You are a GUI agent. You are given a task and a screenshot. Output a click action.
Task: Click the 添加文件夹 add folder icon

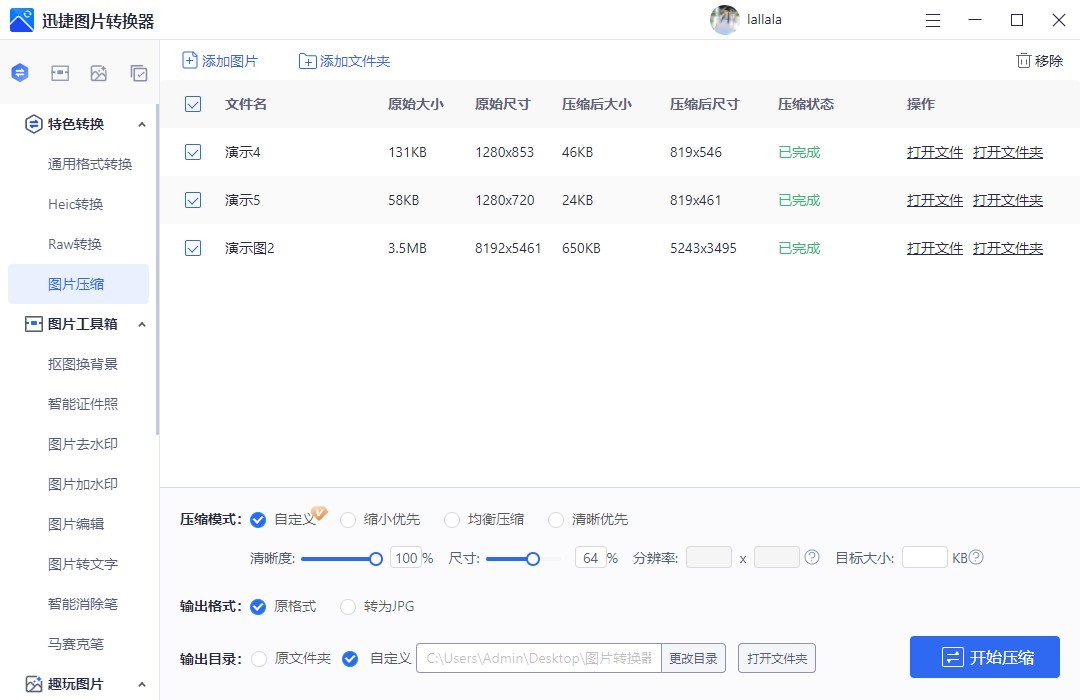click(x=308, y=60)
